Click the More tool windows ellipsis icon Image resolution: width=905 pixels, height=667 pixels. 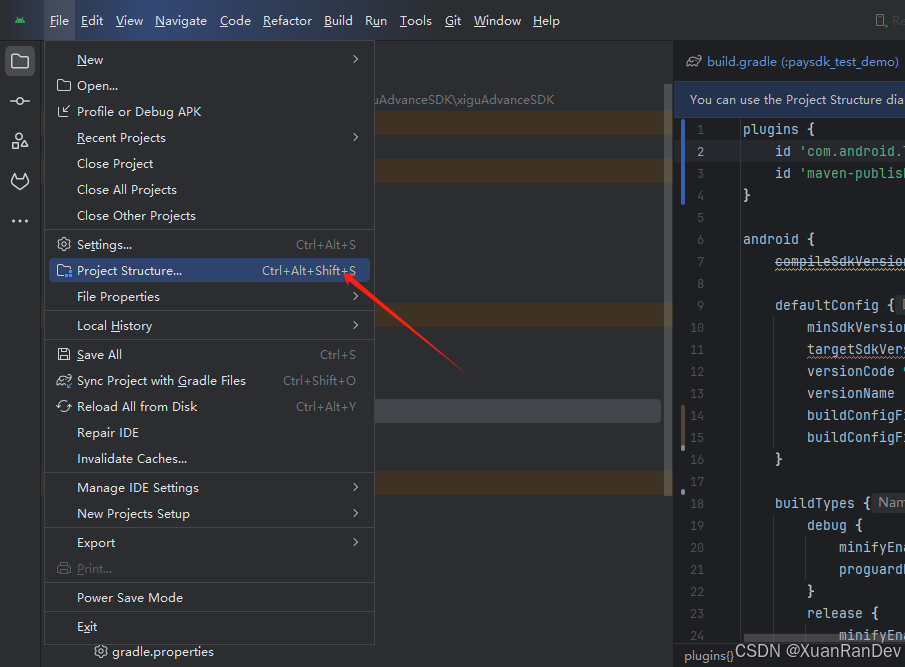[20, 221]
